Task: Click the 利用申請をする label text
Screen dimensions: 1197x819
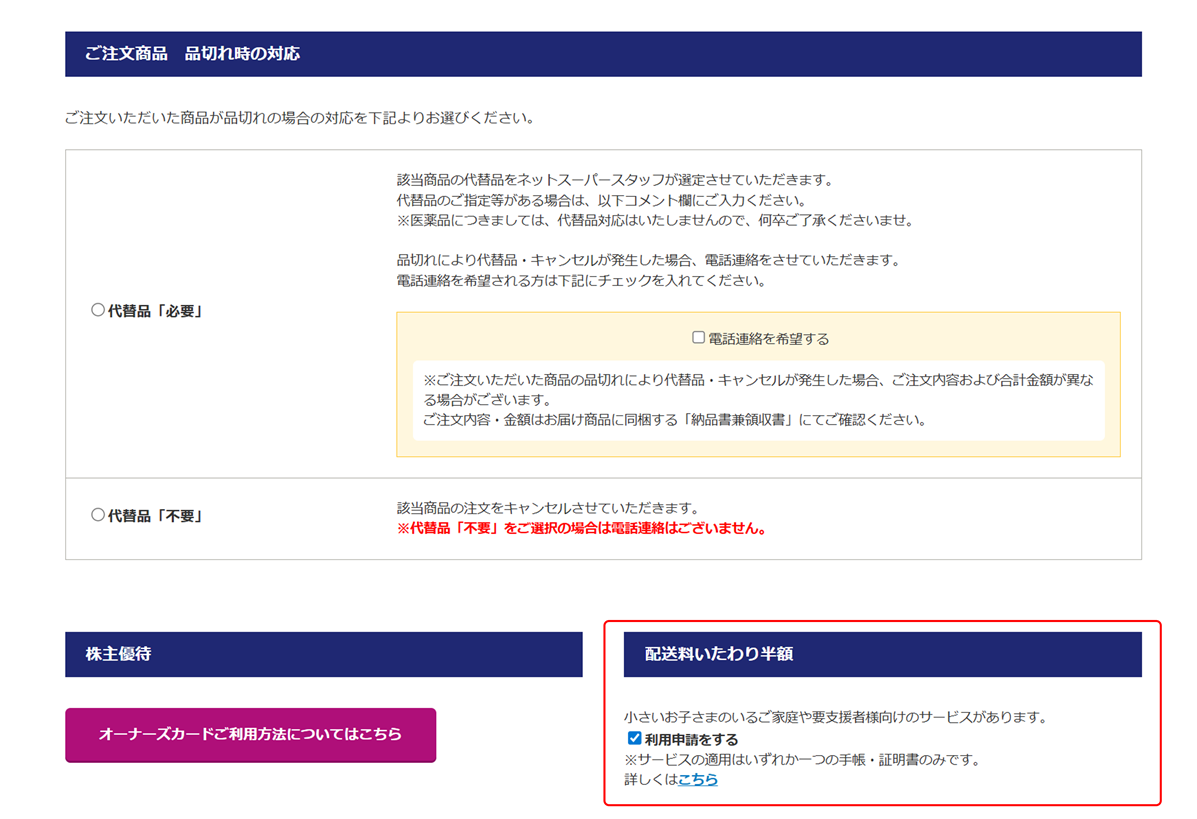Action: pyautogui.click(x=692, y=739)
